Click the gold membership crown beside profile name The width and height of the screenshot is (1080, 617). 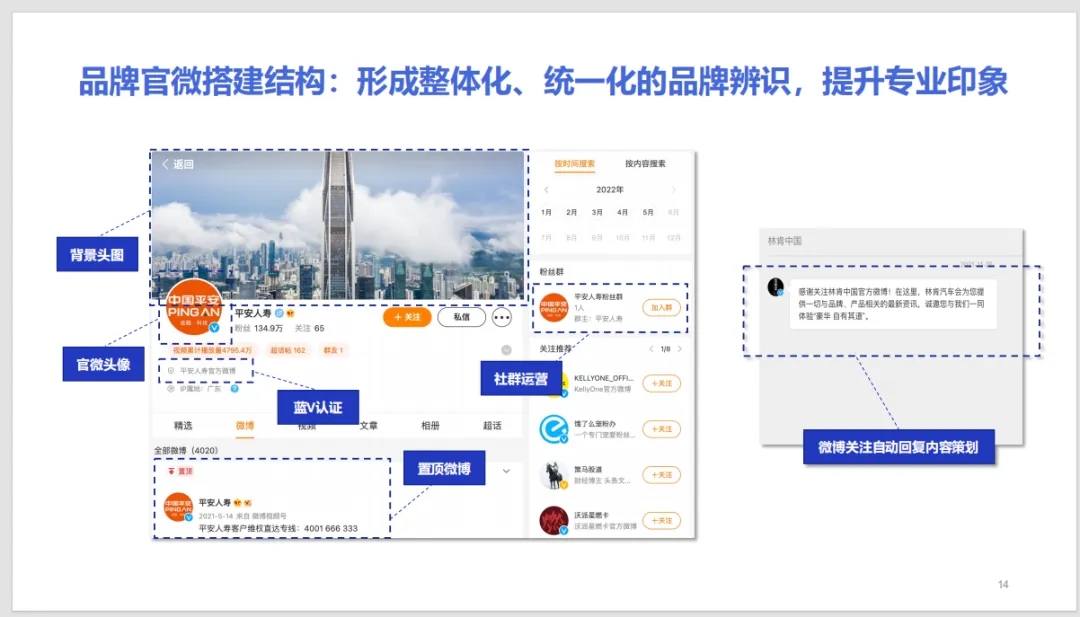click(291, 313)
